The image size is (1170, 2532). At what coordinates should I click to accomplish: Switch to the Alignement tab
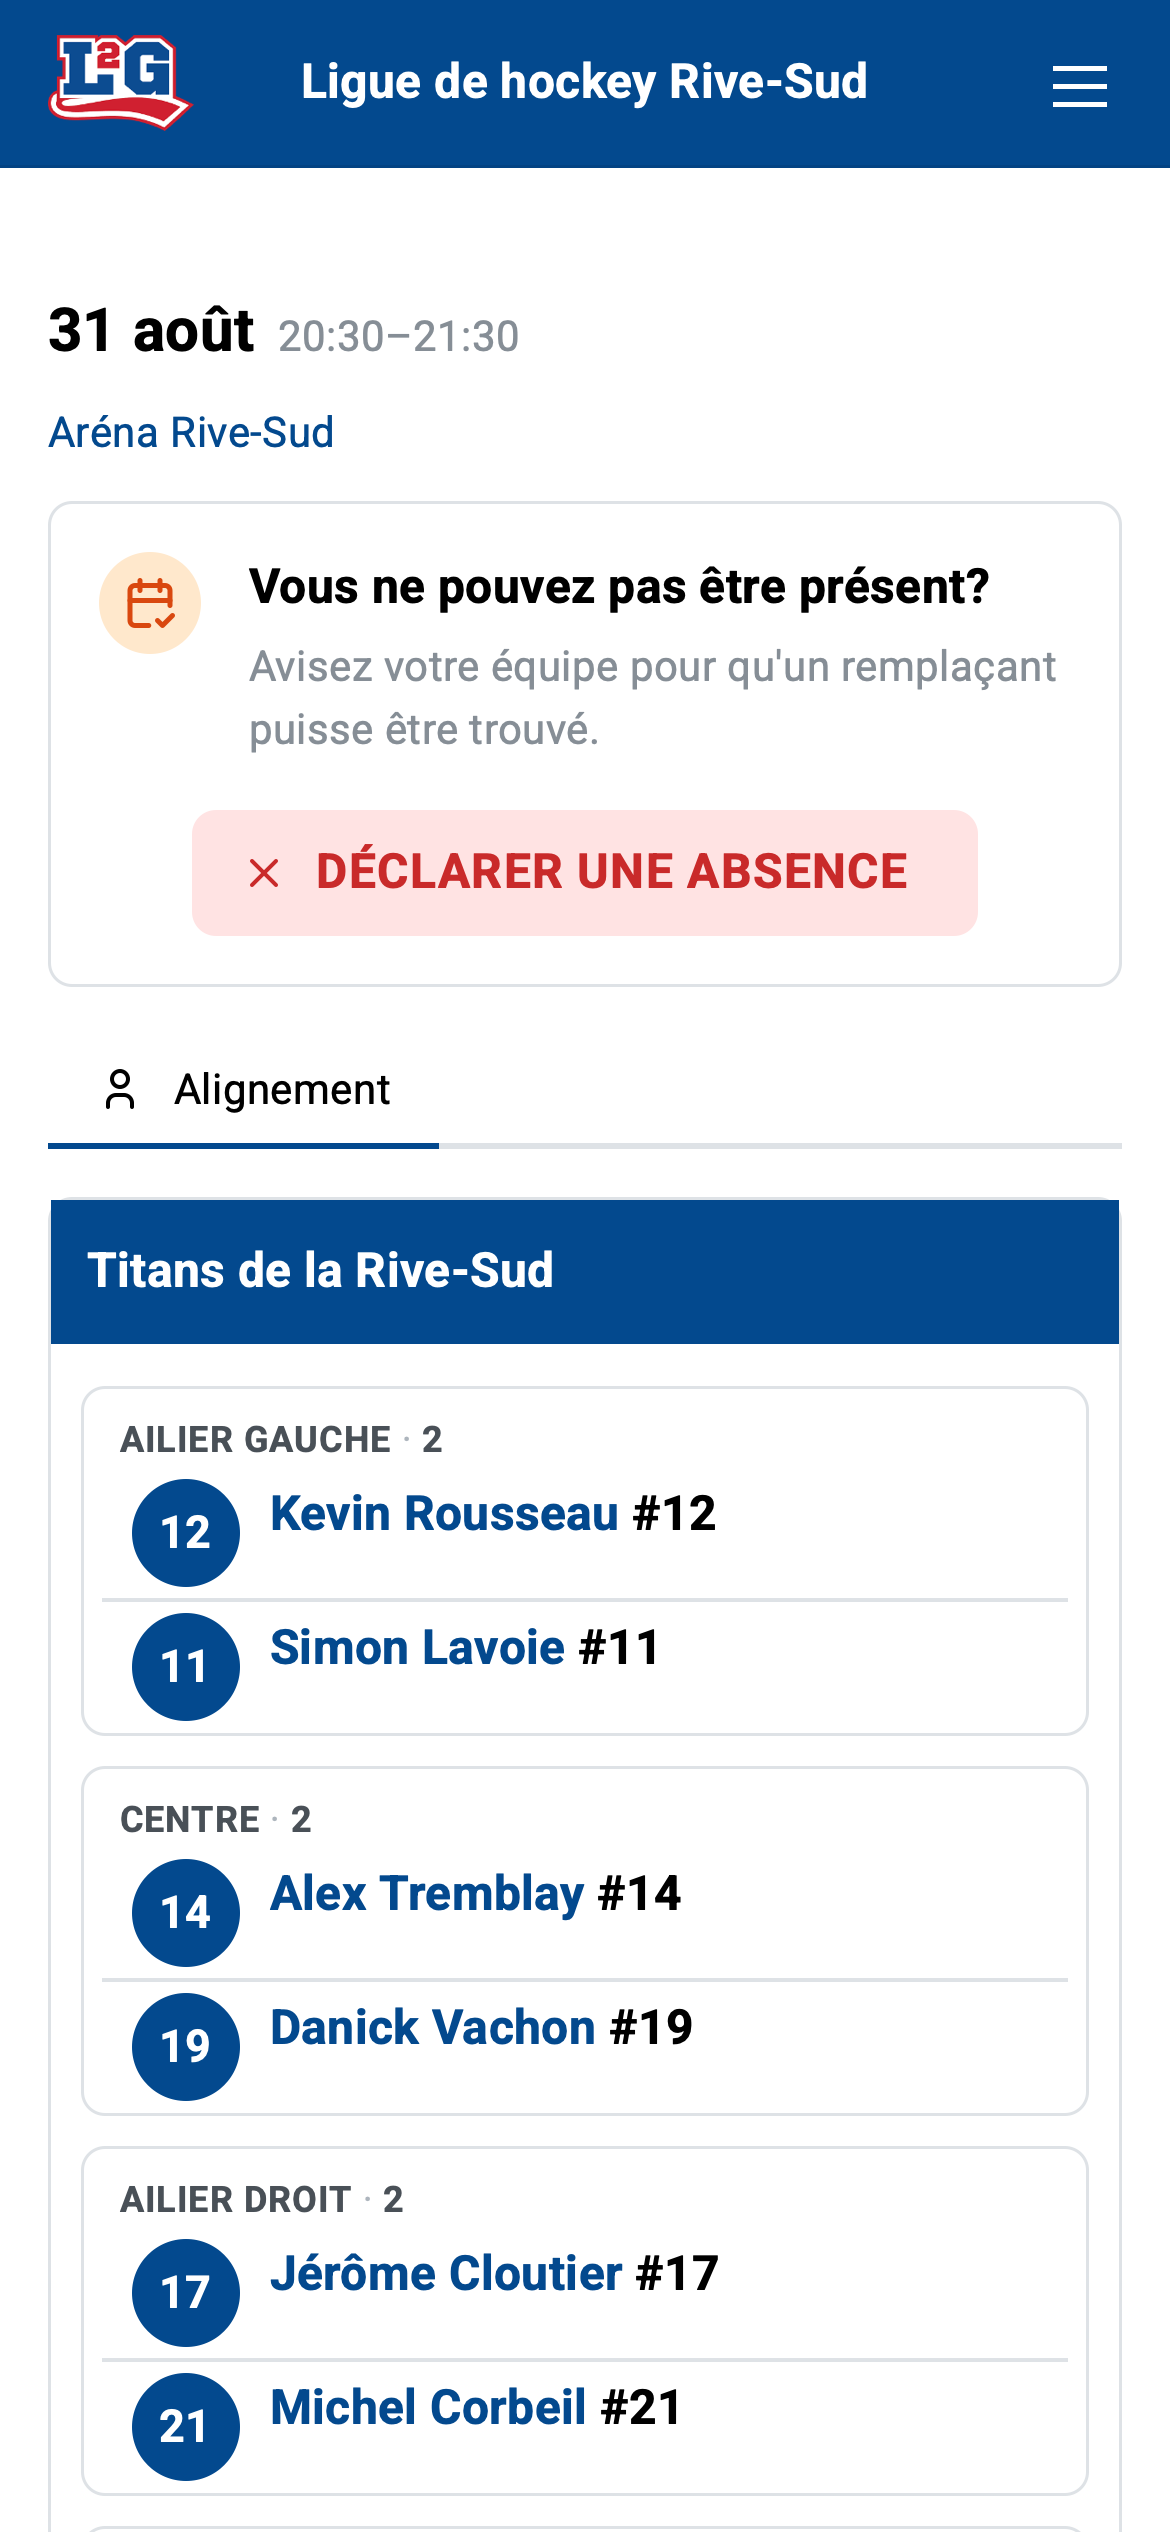(243, 1090)
